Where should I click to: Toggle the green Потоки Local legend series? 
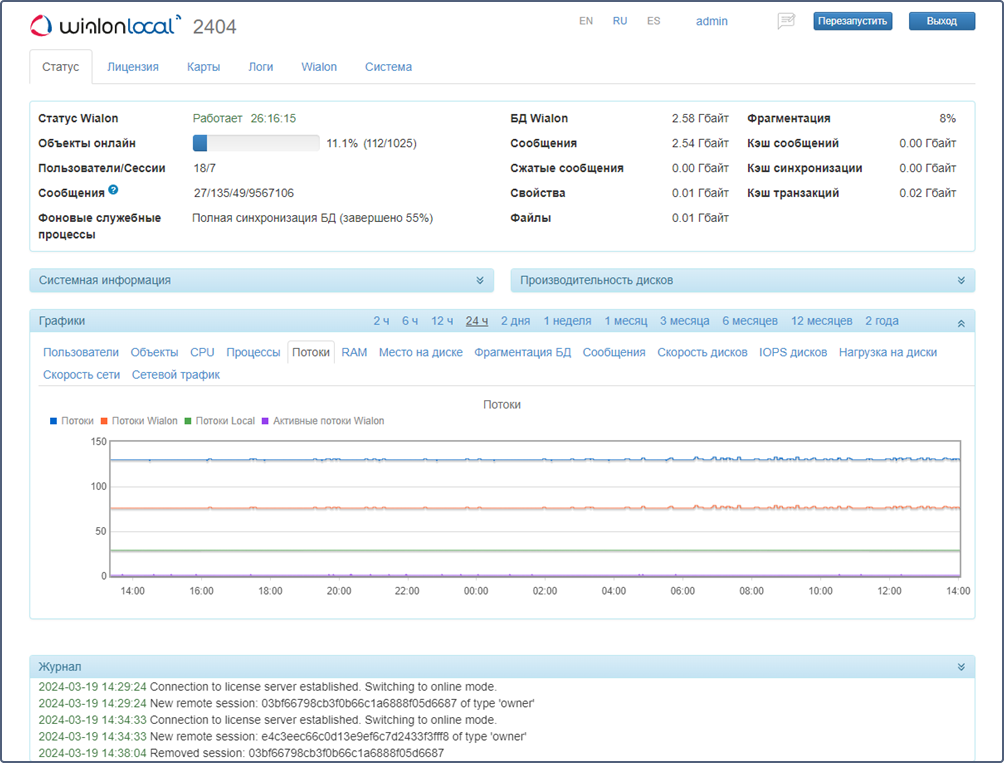click(x=220, y=421)
